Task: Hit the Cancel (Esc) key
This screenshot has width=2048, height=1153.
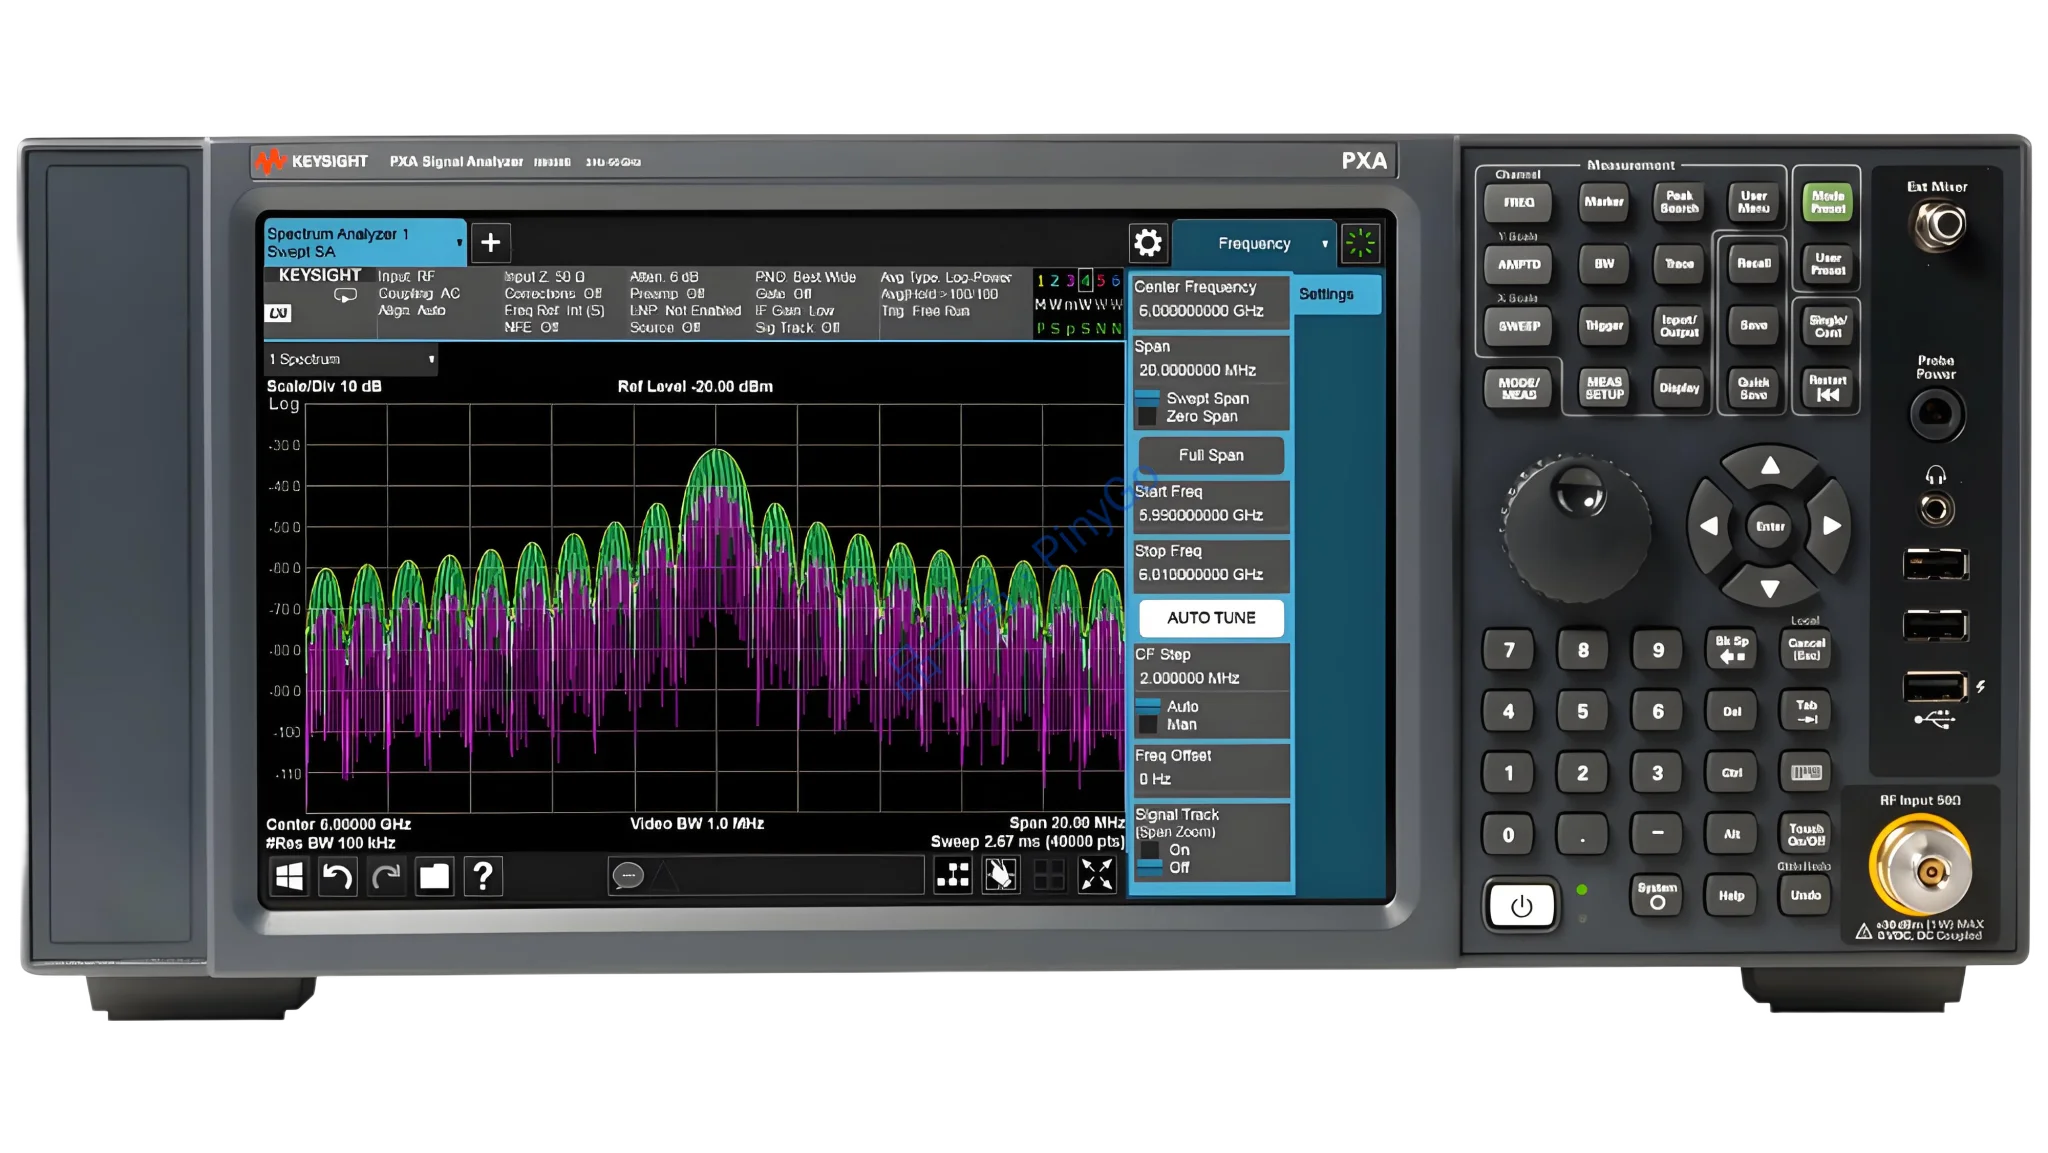Action: [1806, 649]
